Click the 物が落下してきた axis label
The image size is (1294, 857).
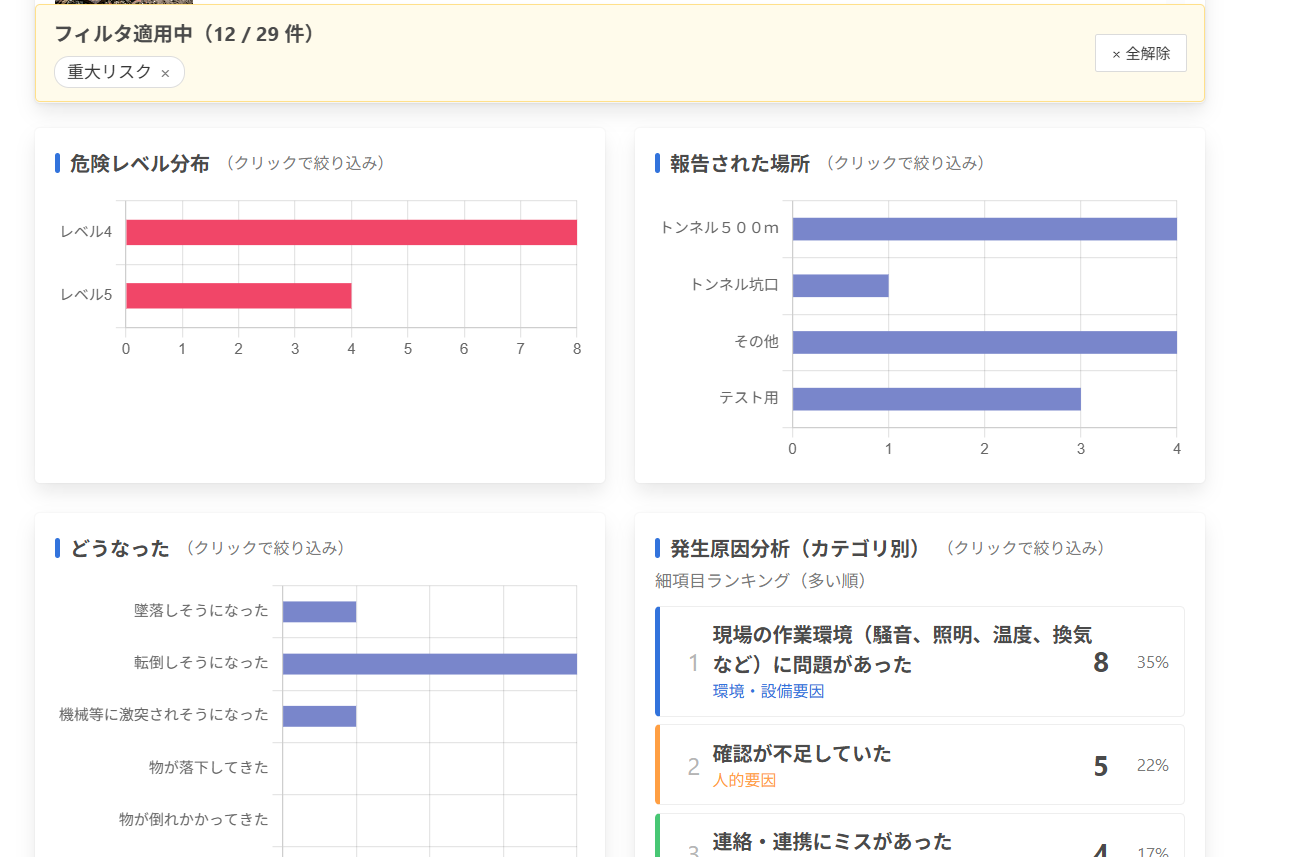[x=209, y=767]
